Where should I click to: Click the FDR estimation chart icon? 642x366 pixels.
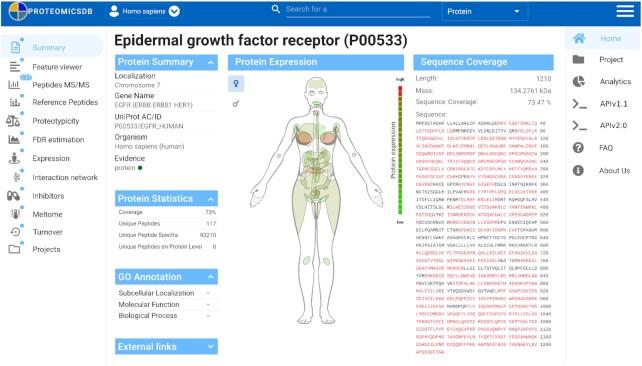14,140
